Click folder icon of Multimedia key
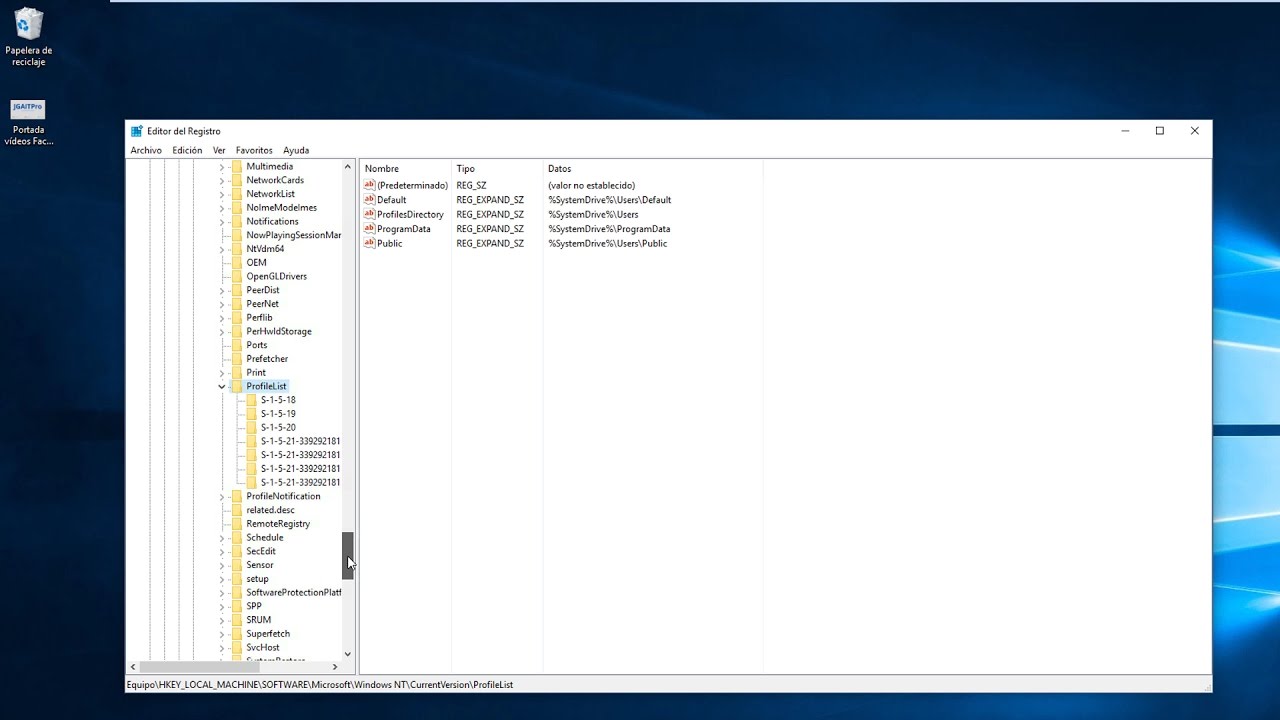The image size is (1280, 720). 237,167
